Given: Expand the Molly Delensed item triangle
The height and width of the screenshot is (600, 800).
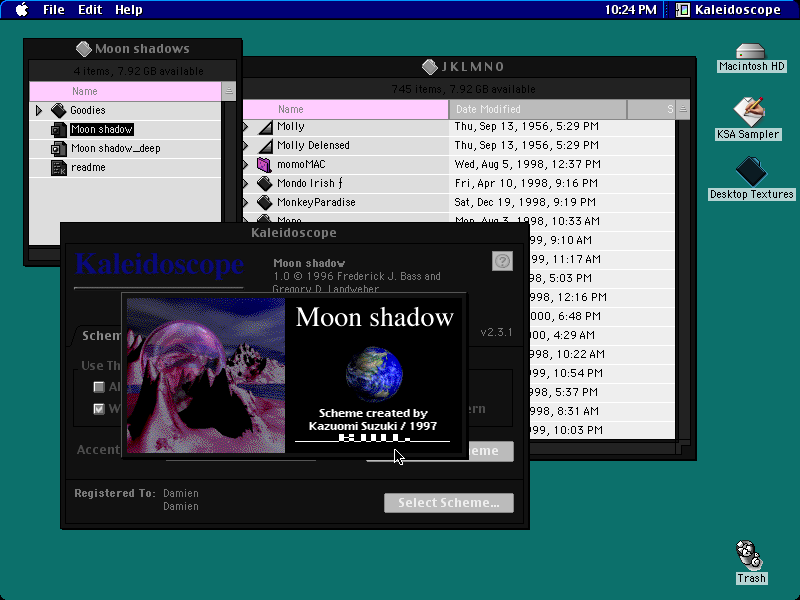Looking at the screenshot, I should [x=246, y=145].
